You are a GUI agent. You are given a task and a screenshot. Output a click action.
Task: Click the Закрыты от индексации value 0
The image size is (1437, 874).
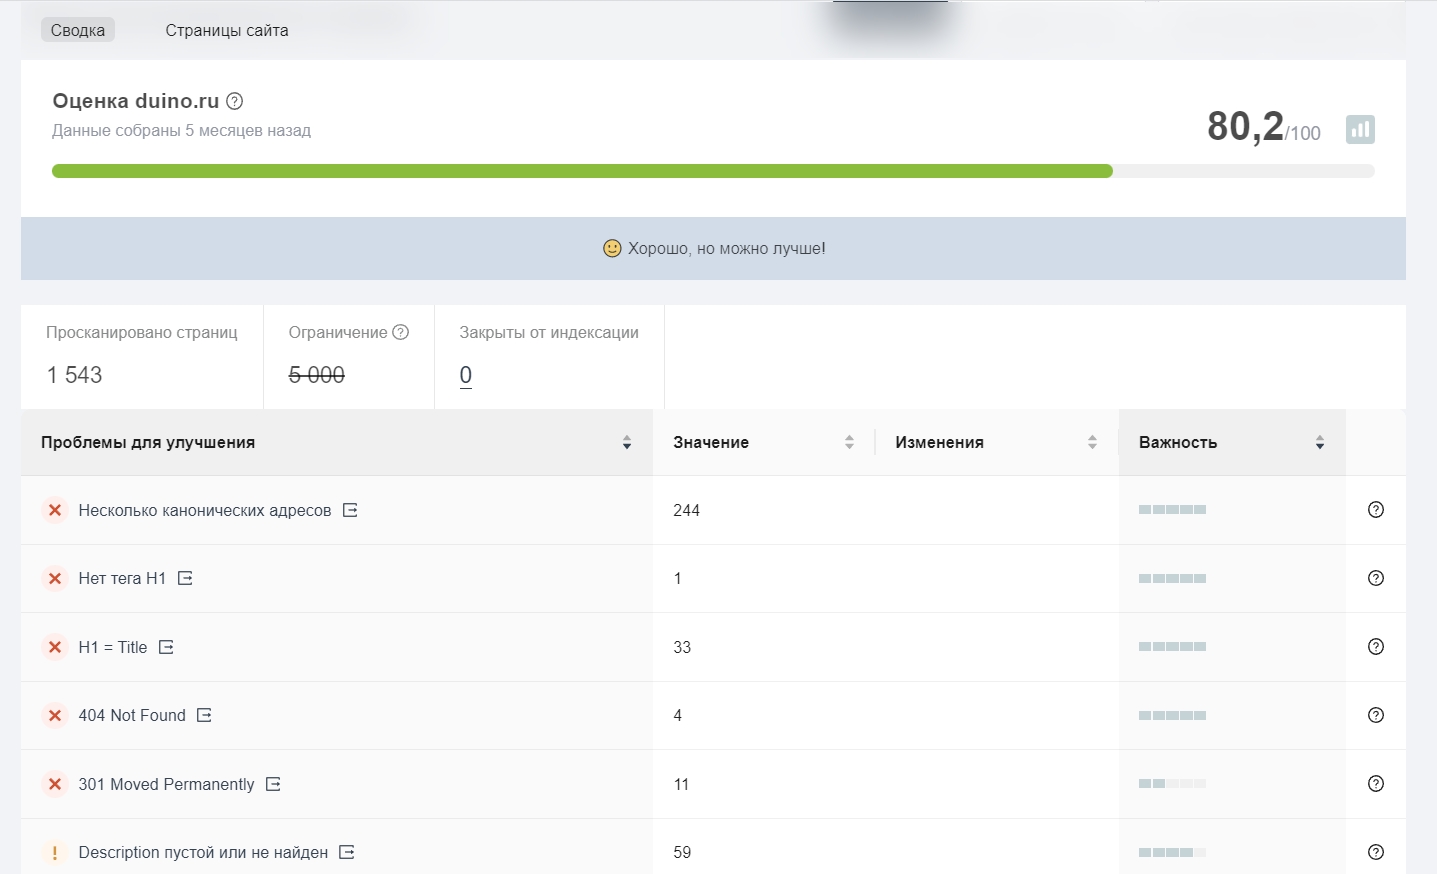tap(466, 375)
